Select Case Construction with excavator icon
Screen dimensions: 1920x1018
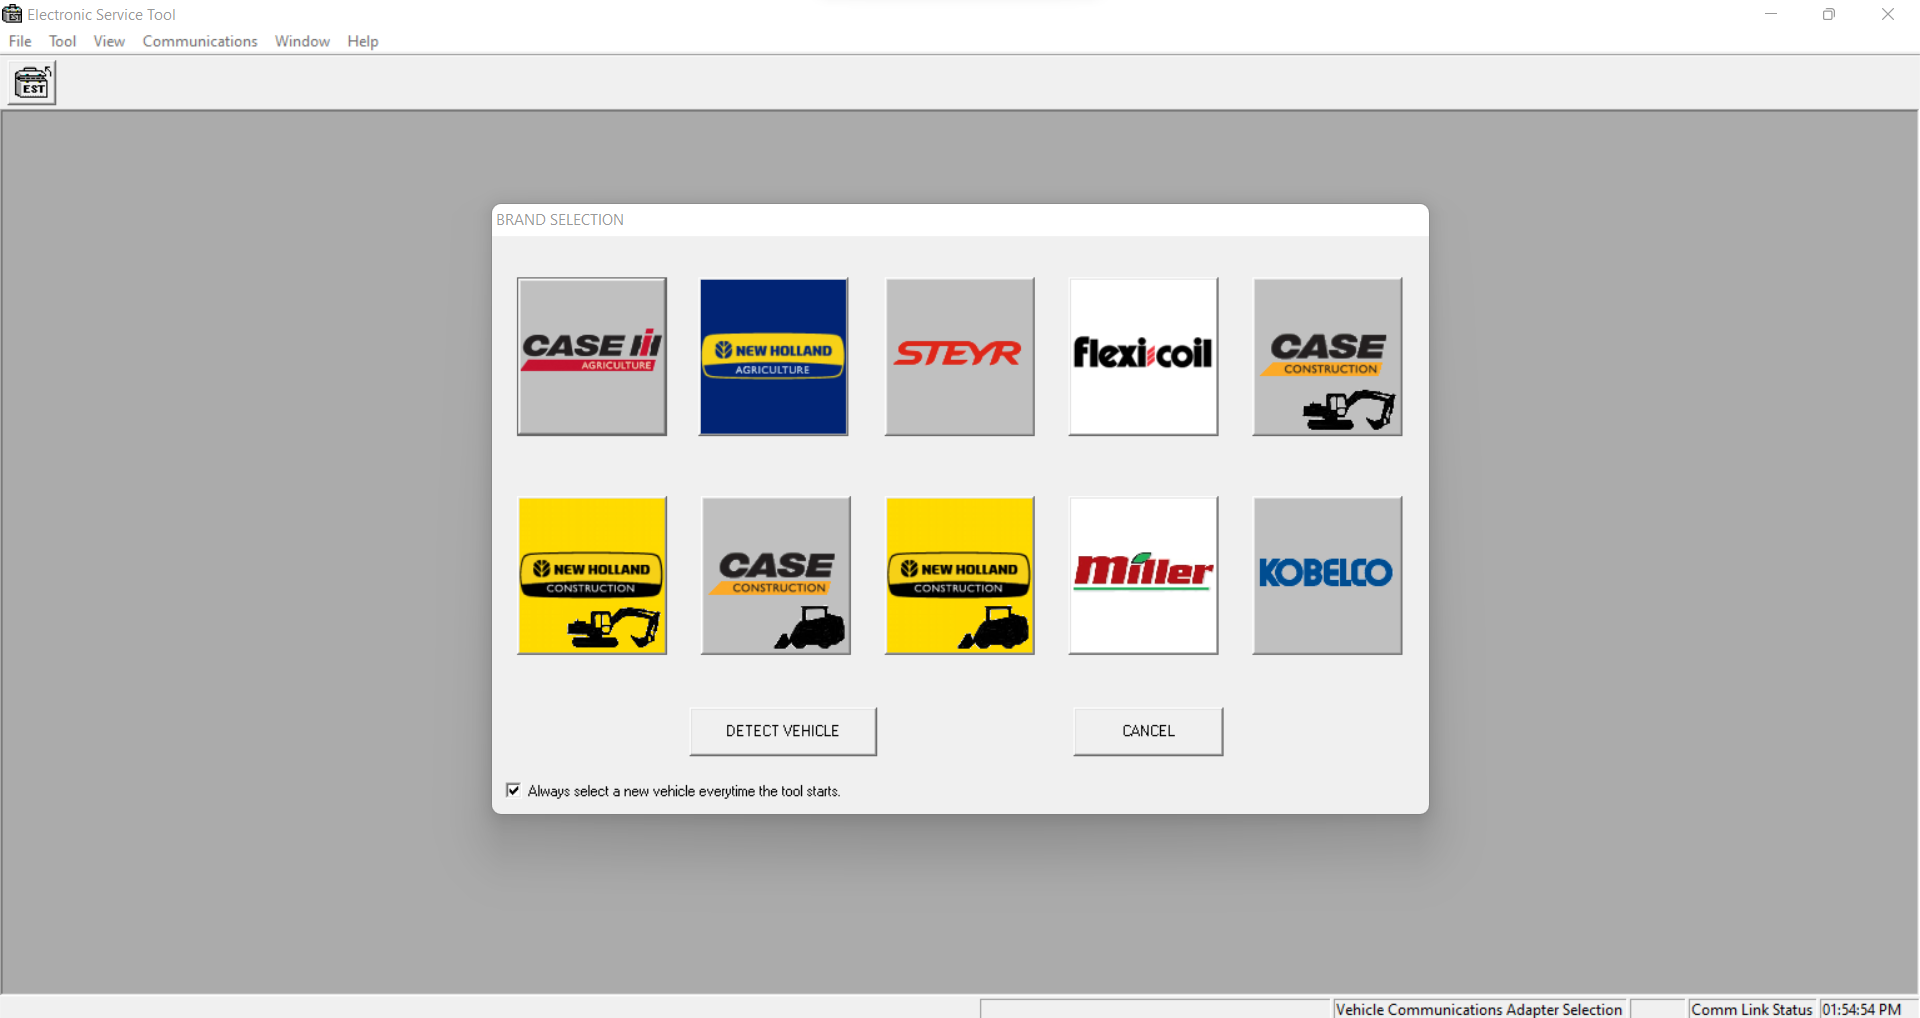point(1328,356)
